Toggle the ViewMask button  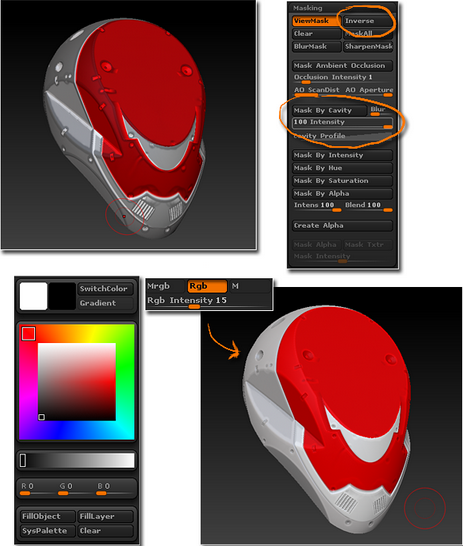coord(316,21)
